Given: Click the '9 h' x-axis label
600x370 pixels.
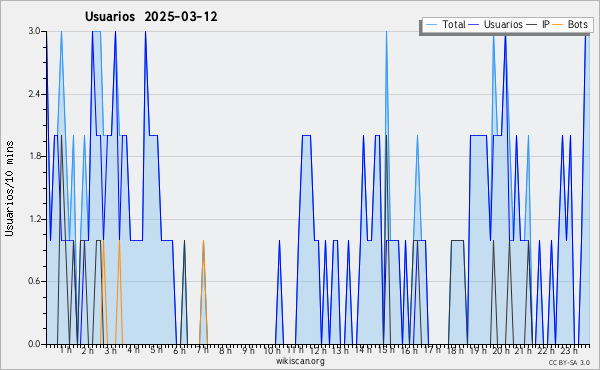Looking at the screenshot, I should (248, 351).
